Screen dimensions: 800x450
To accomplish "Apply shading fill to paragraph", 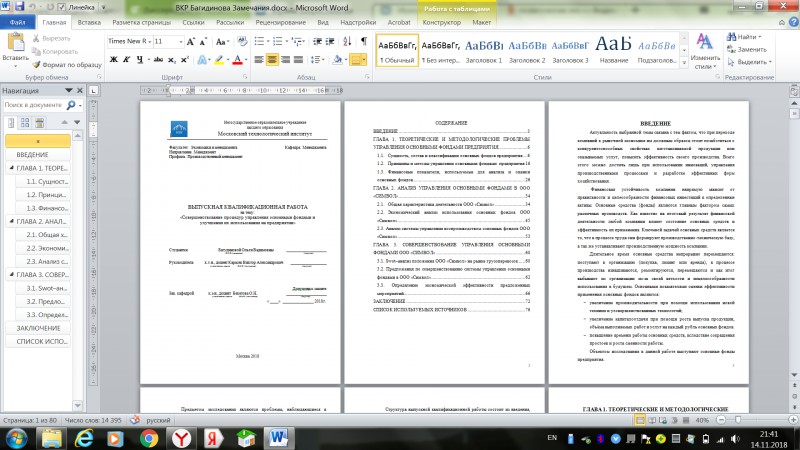I will tap(337, 60).
